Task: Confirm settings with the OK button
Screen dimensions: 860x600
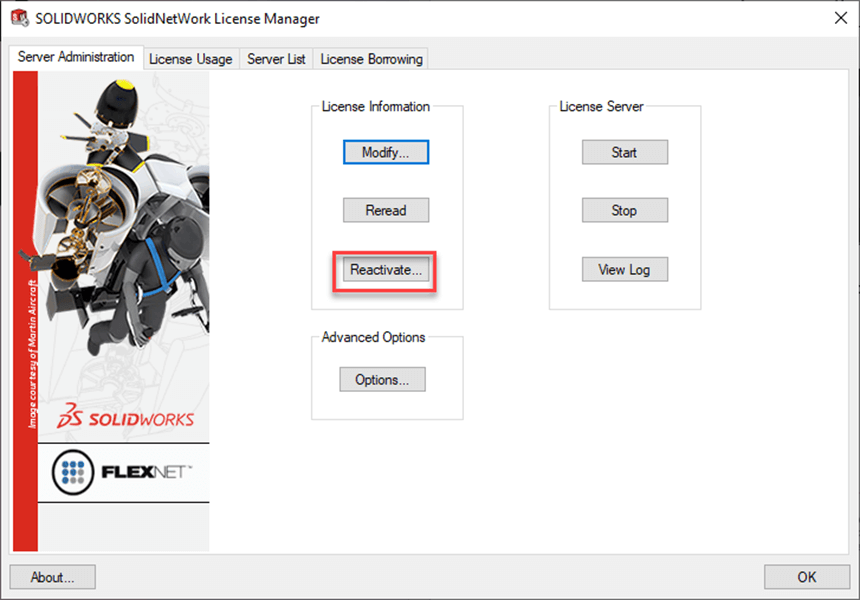Action: 806,577
